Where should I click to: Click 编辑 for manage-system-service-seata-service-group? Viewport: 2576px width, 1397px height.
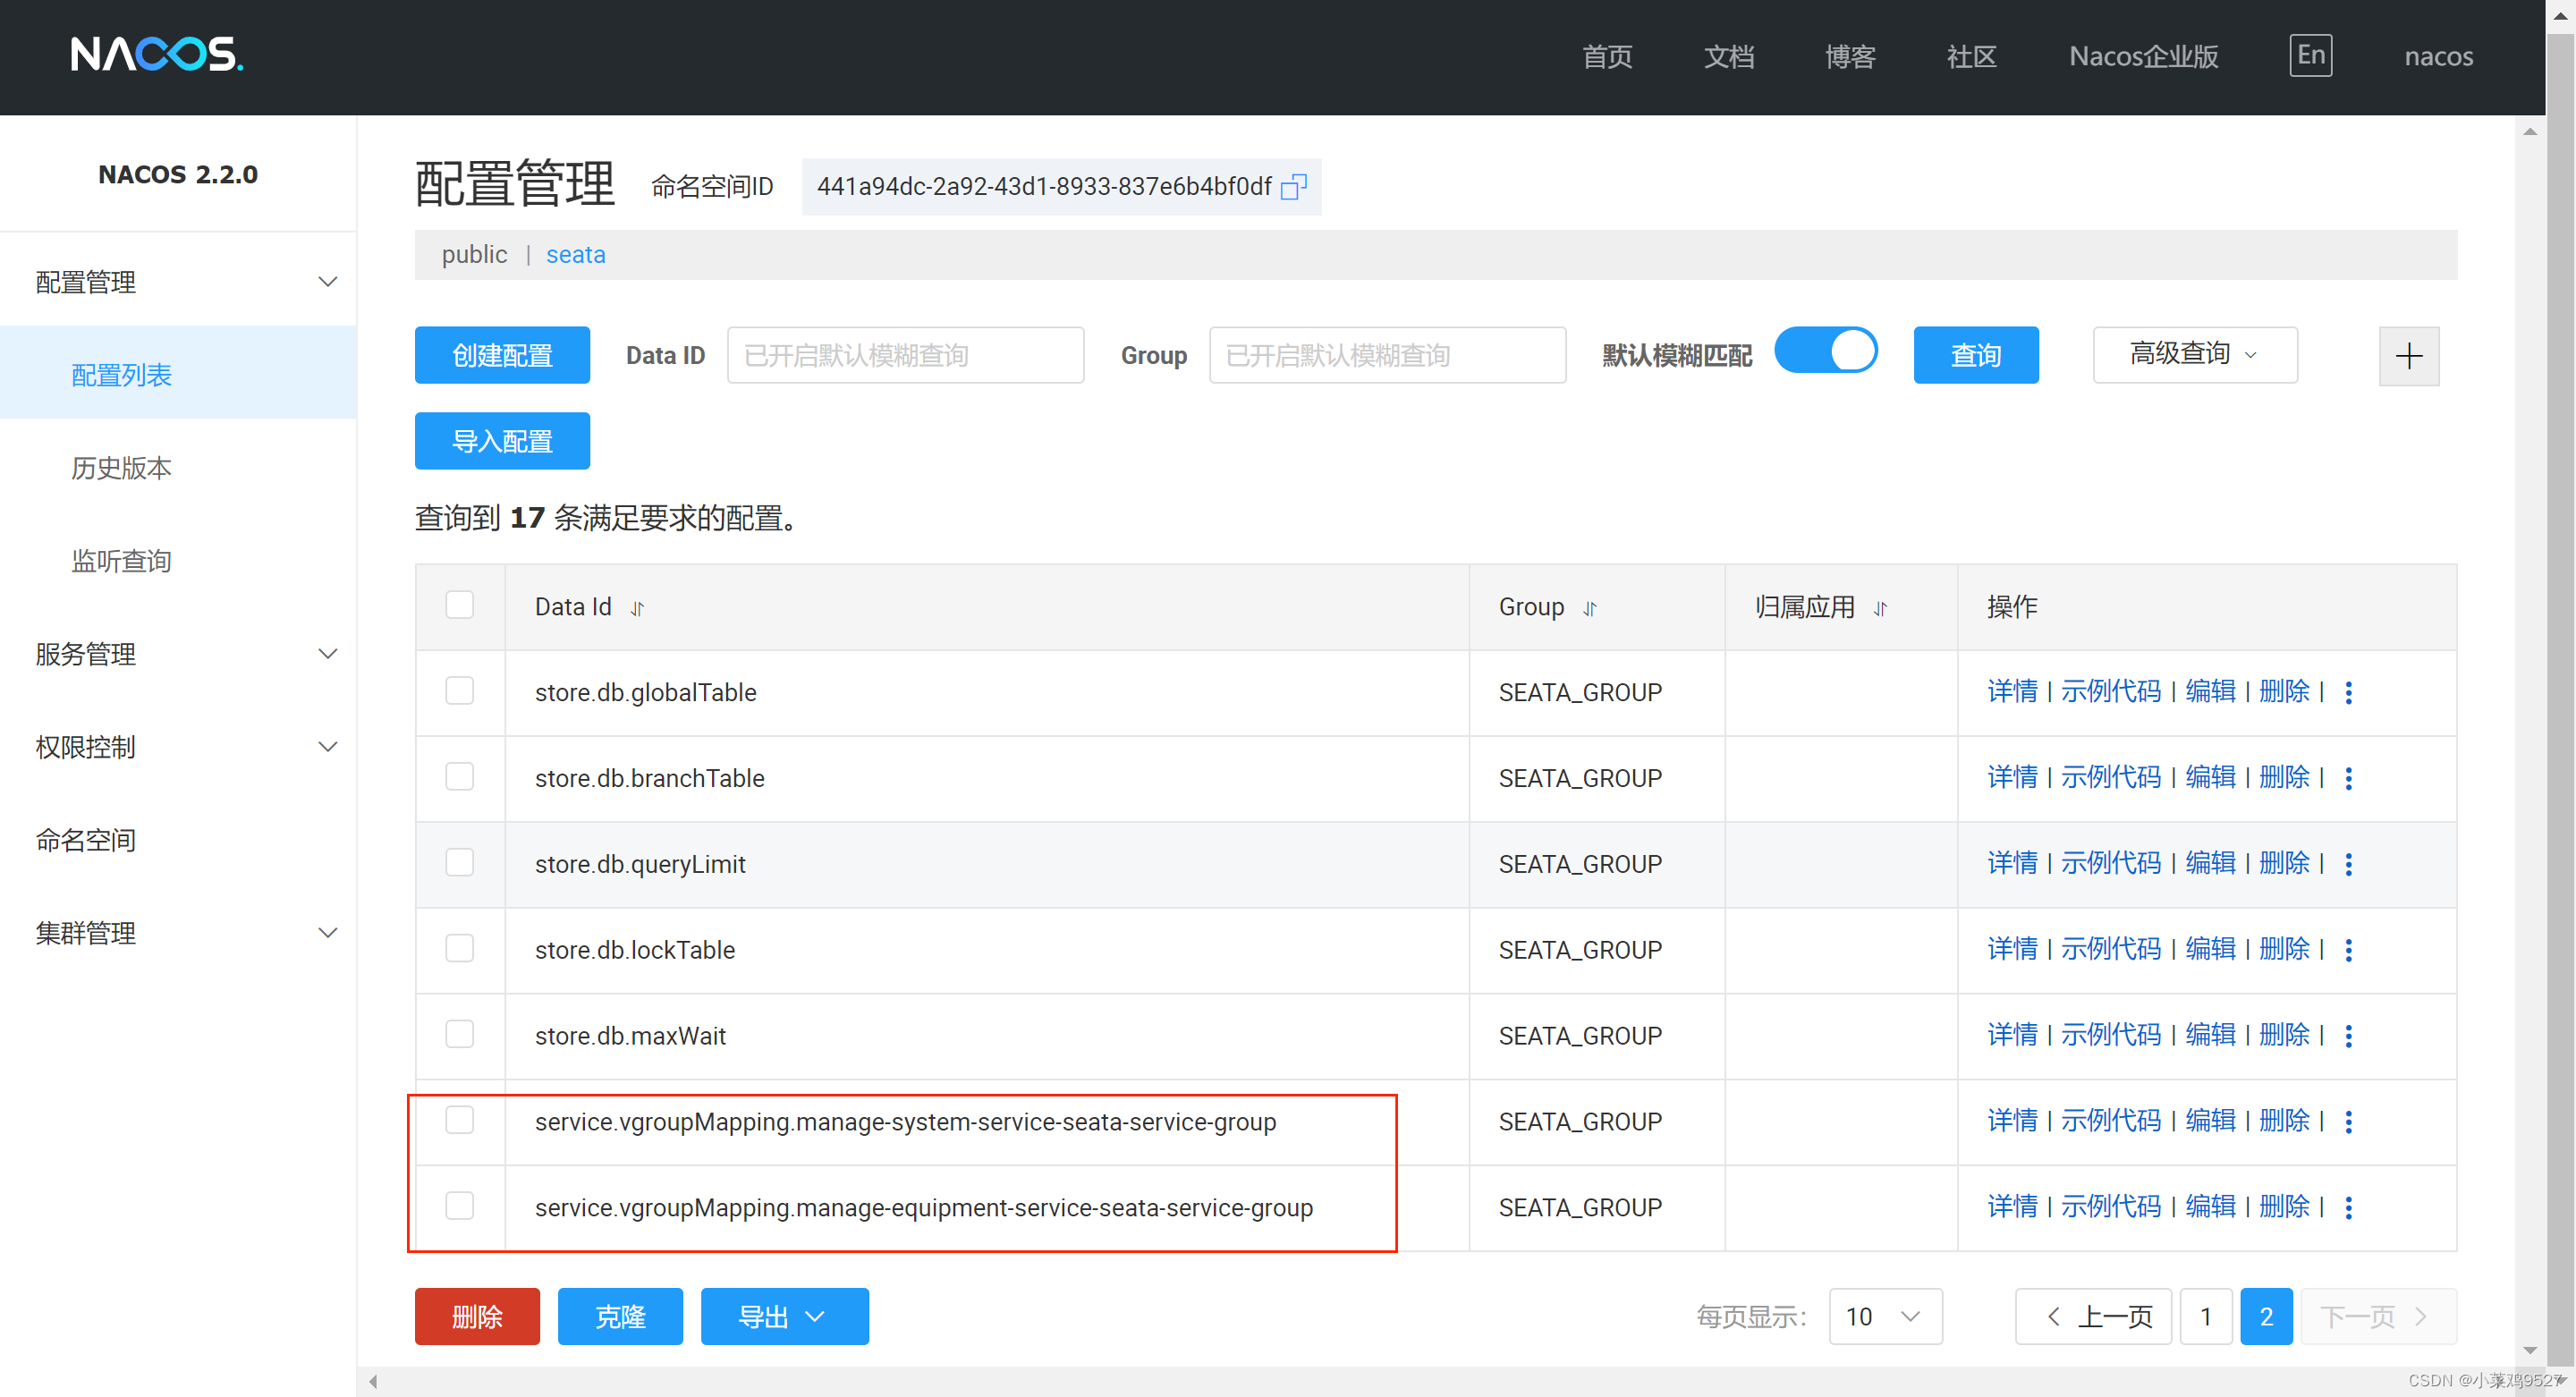2210,1121
